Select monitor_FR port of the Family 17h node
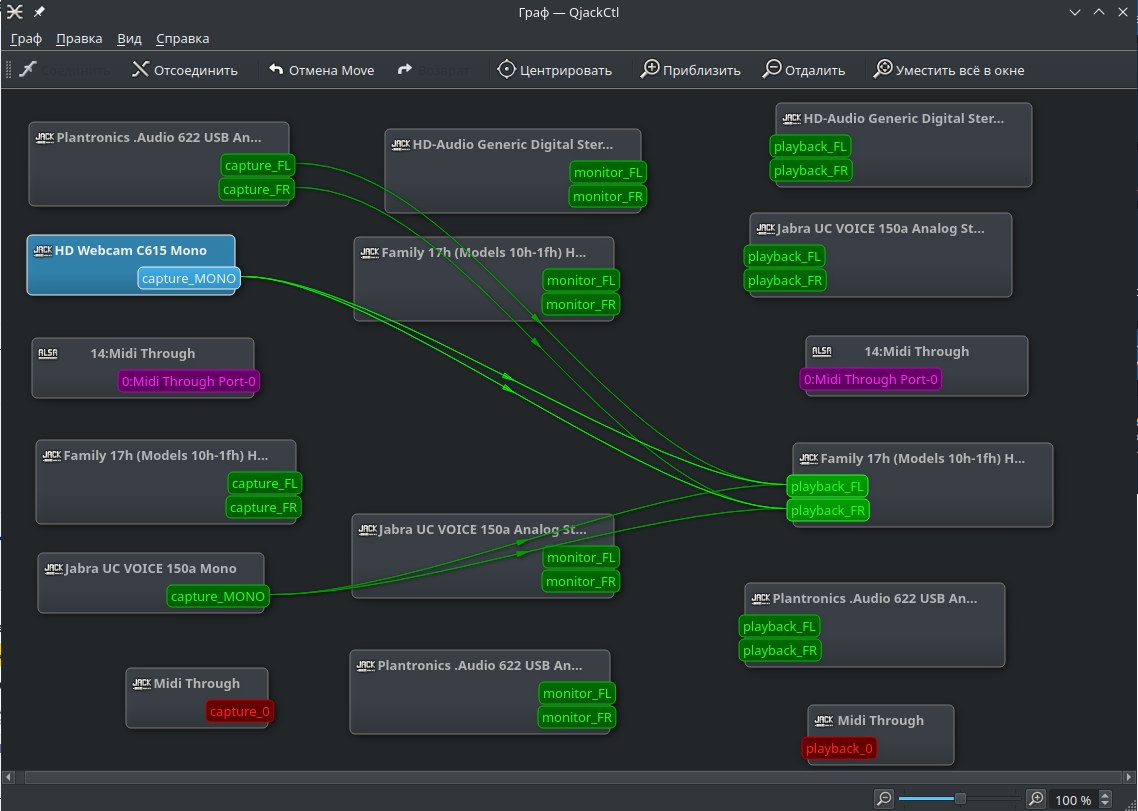 [581, 304]
